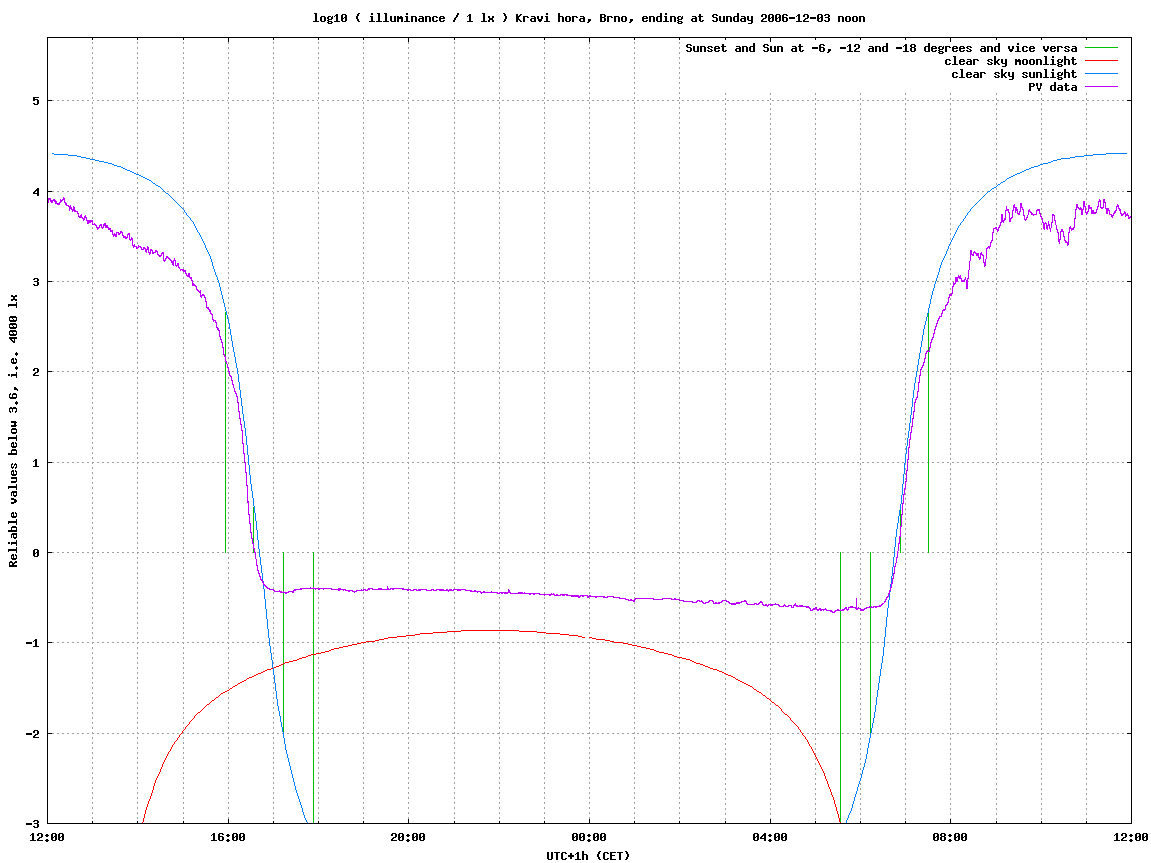
Task: Click the y-axis tick label '1'
Action: 36,462
